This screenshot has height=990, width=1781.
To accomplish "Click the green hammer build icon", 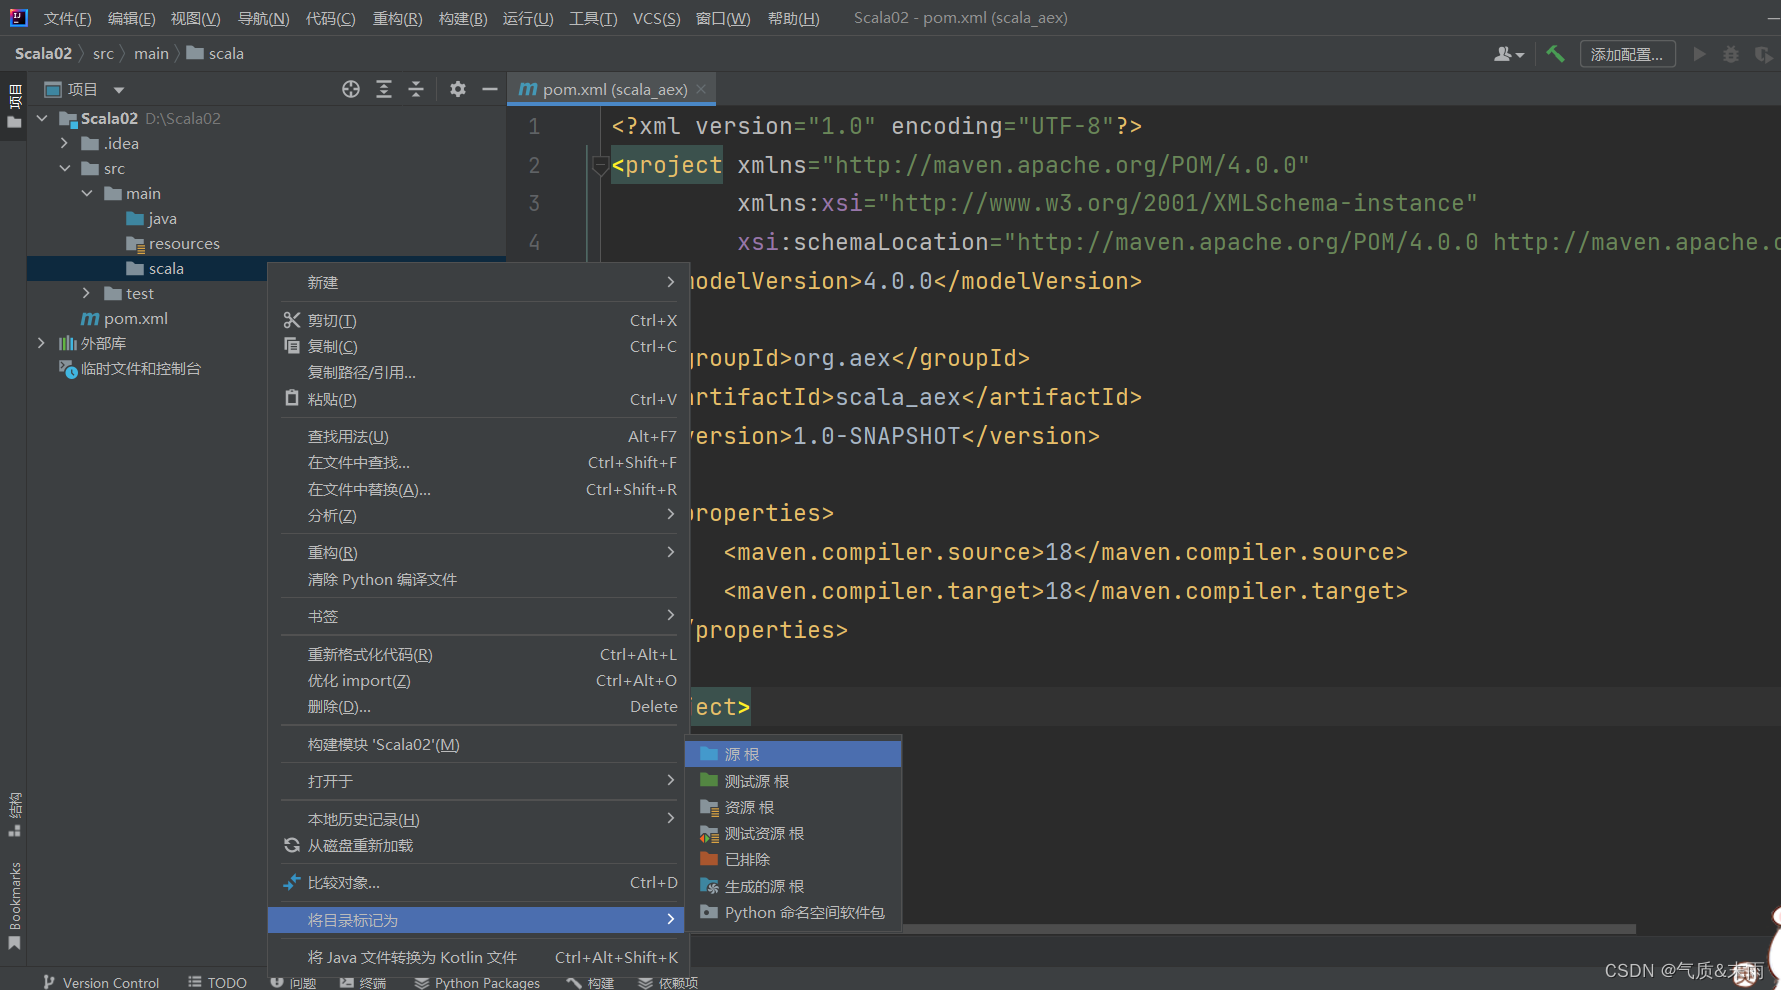I will click(1555, 54).
